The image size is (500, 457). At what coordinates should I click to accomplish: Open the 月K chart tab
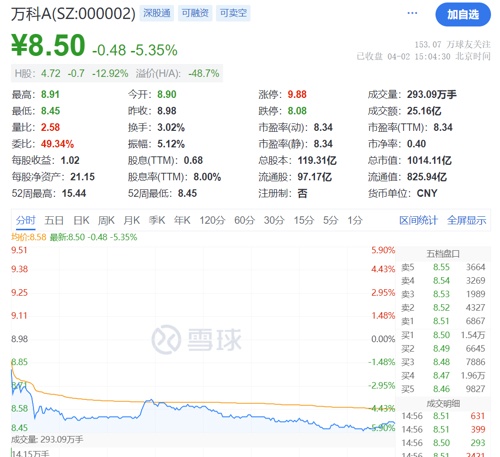132,220
